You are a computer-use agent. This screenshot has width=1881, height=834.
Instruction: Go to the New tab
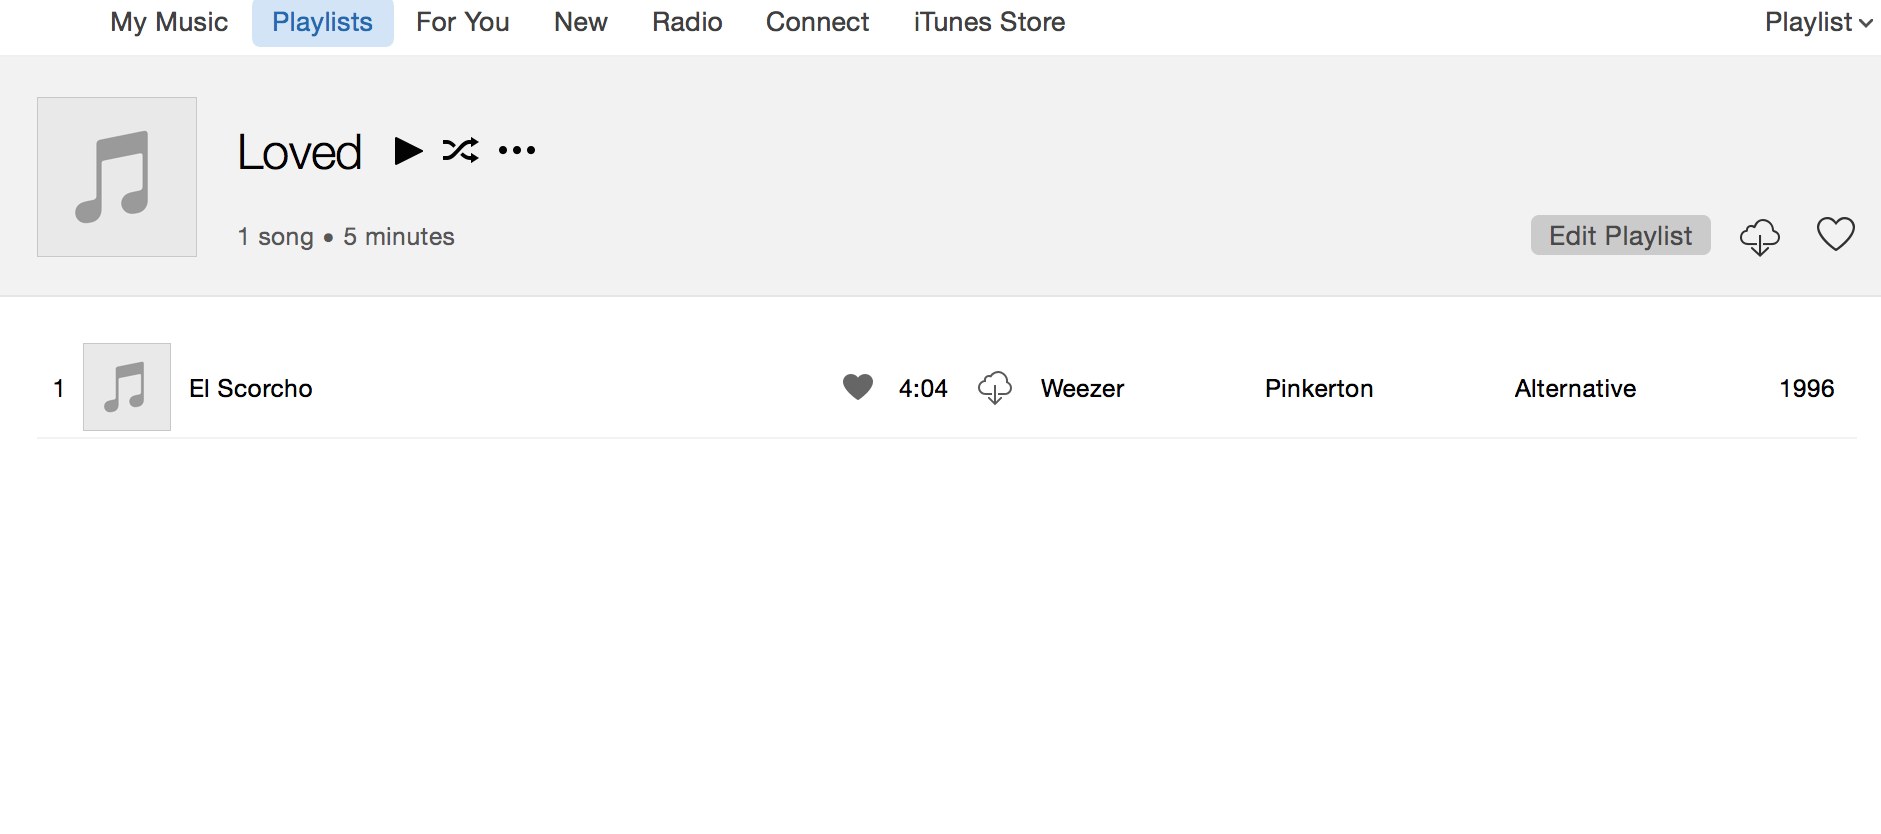(581, 22)
